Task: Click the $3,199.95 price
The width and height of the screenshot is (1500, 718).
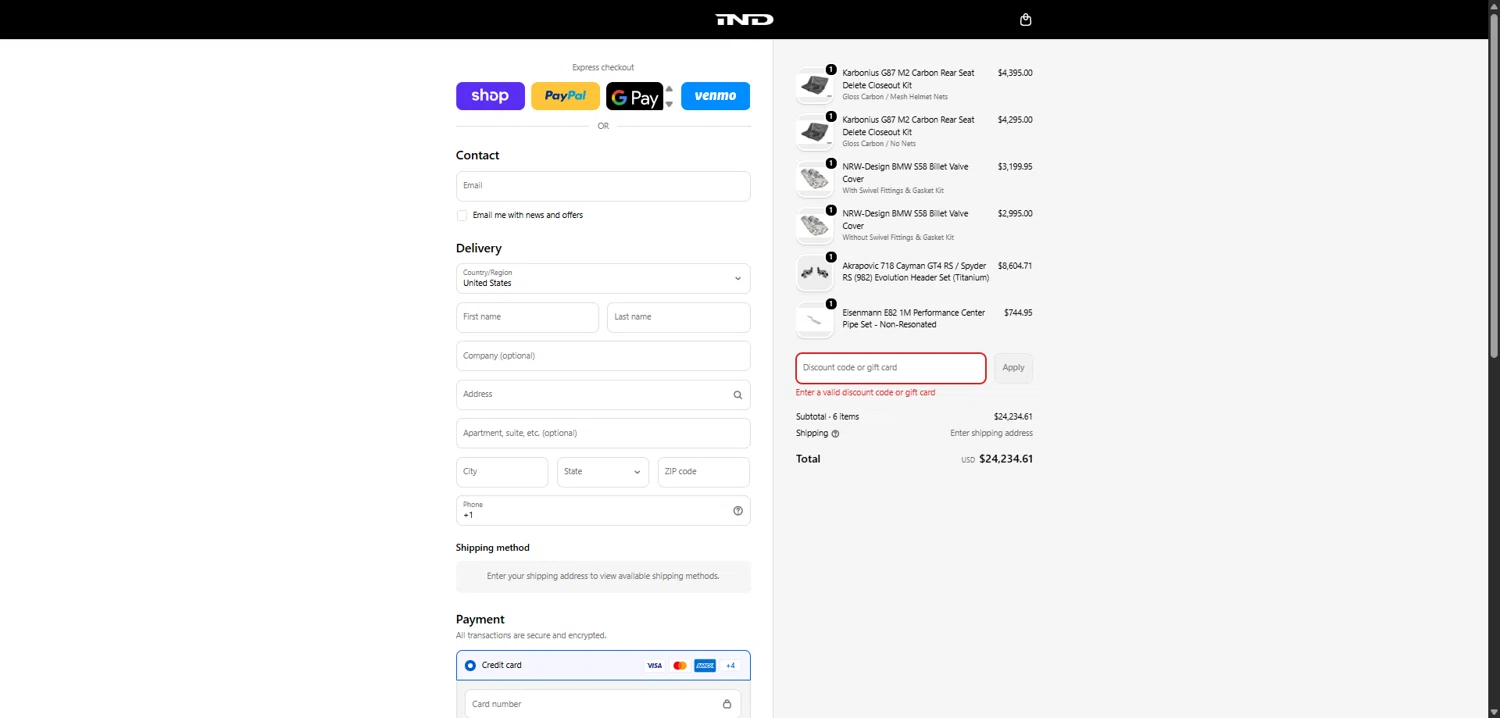Action: coord(1015,167)
